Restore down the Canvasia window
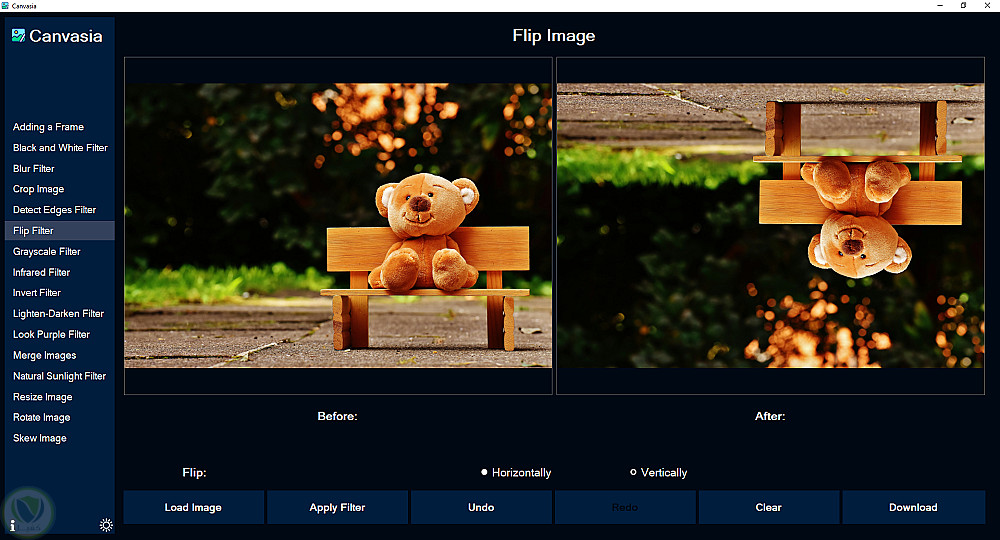Image resolution: width=1000 pixels, height=540 pixels. pos(963,5)
